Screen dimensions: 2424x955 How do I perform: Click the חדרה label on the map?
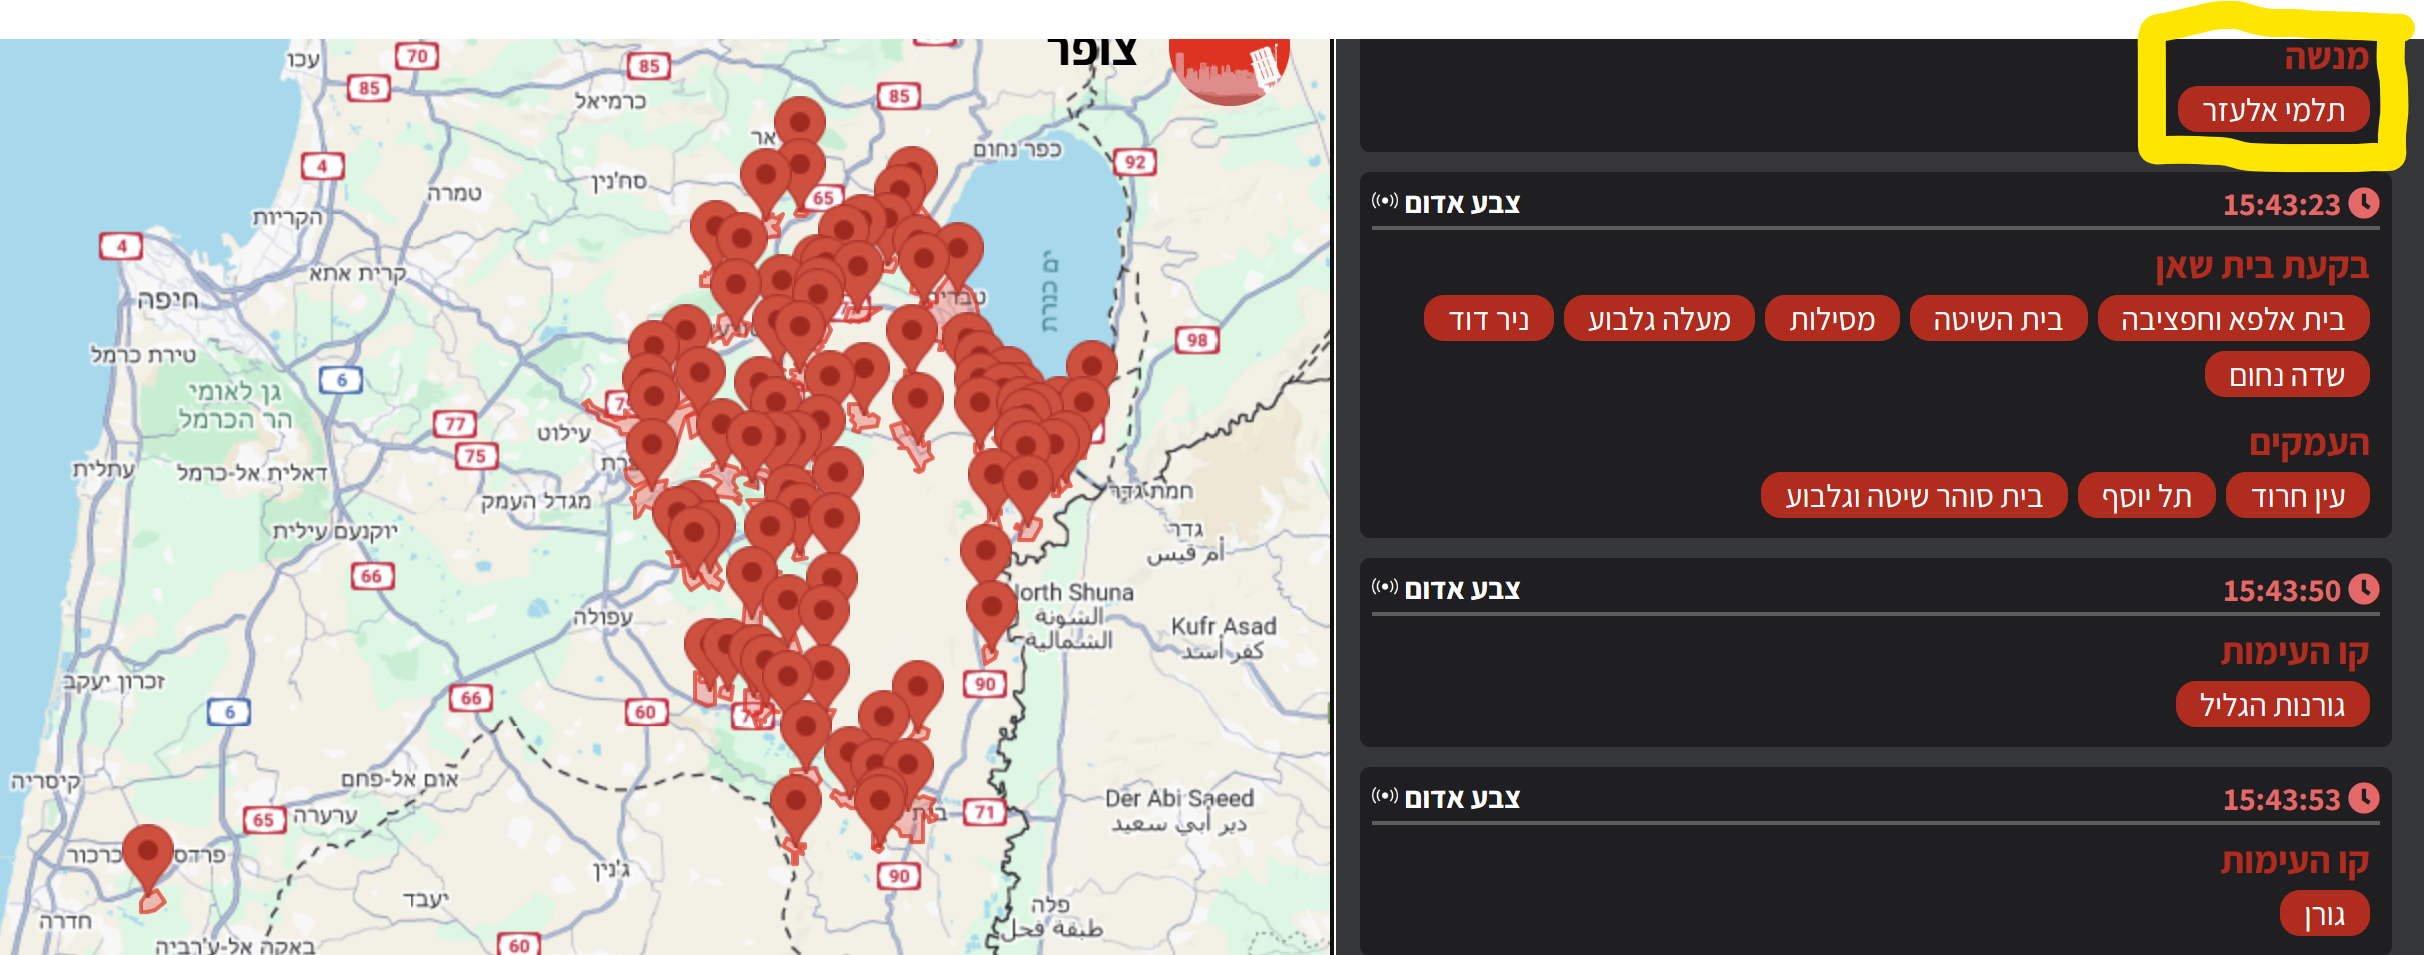[66, 921]
